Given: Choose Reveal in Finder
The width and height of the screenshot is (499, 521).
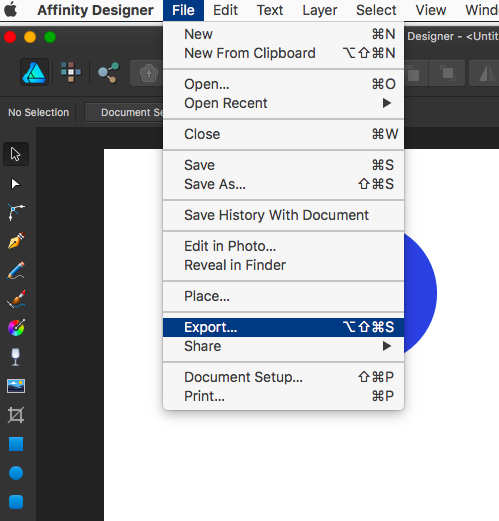Looking at the screenshot, I should click(283, 265).
